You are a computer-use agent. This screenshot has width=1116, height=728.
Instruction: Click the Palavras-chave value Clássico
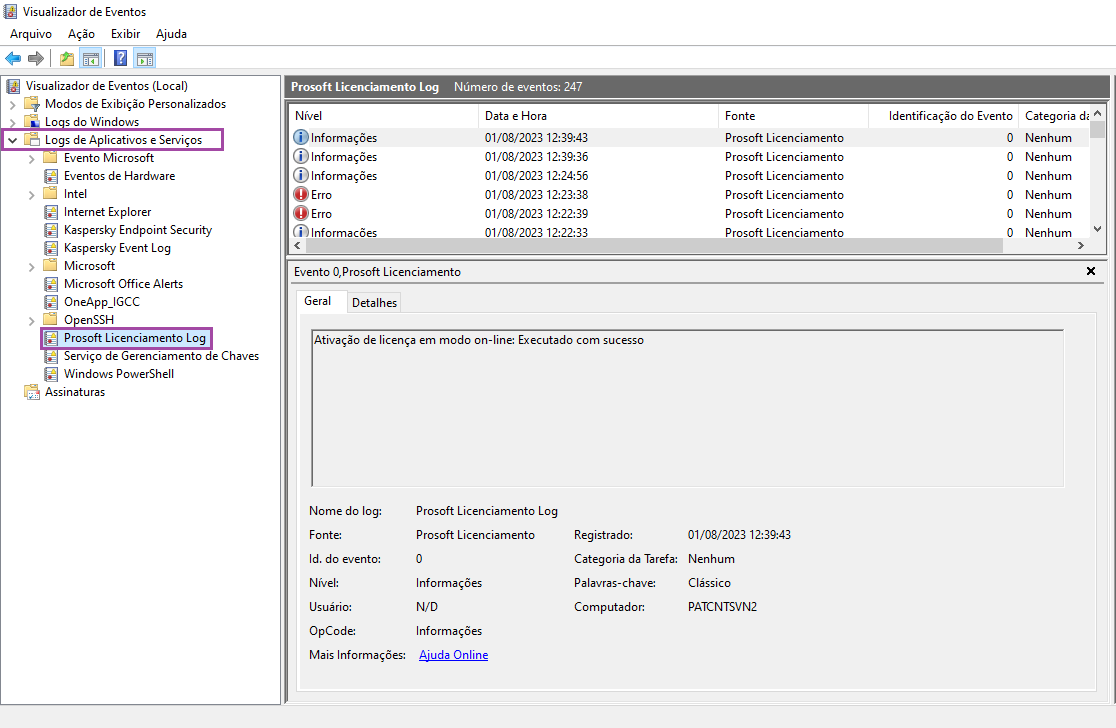(709, 583)
